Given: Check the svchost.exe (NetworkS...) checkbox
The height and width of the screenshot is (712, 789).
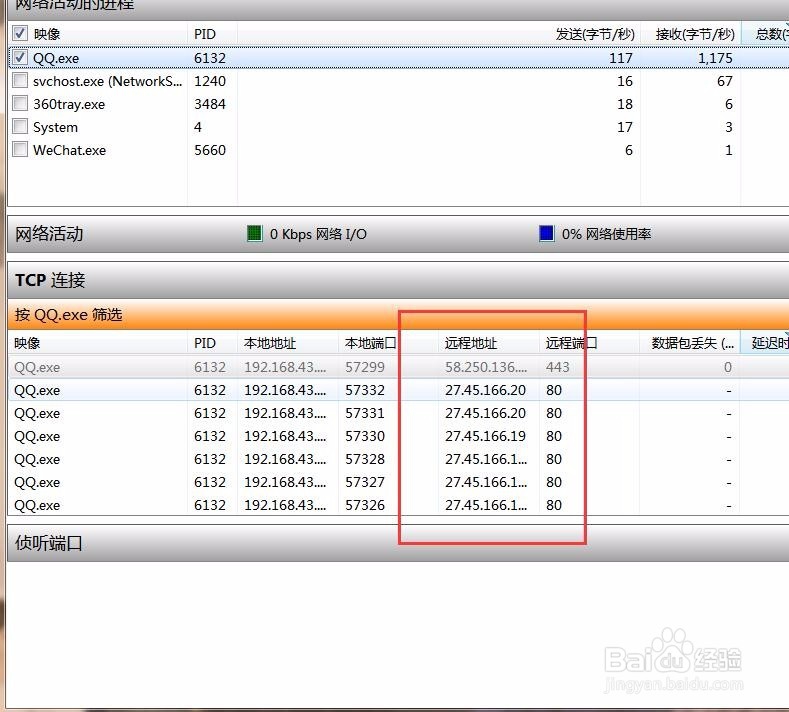Looking at the screenshot, I should tap(20, 81).
